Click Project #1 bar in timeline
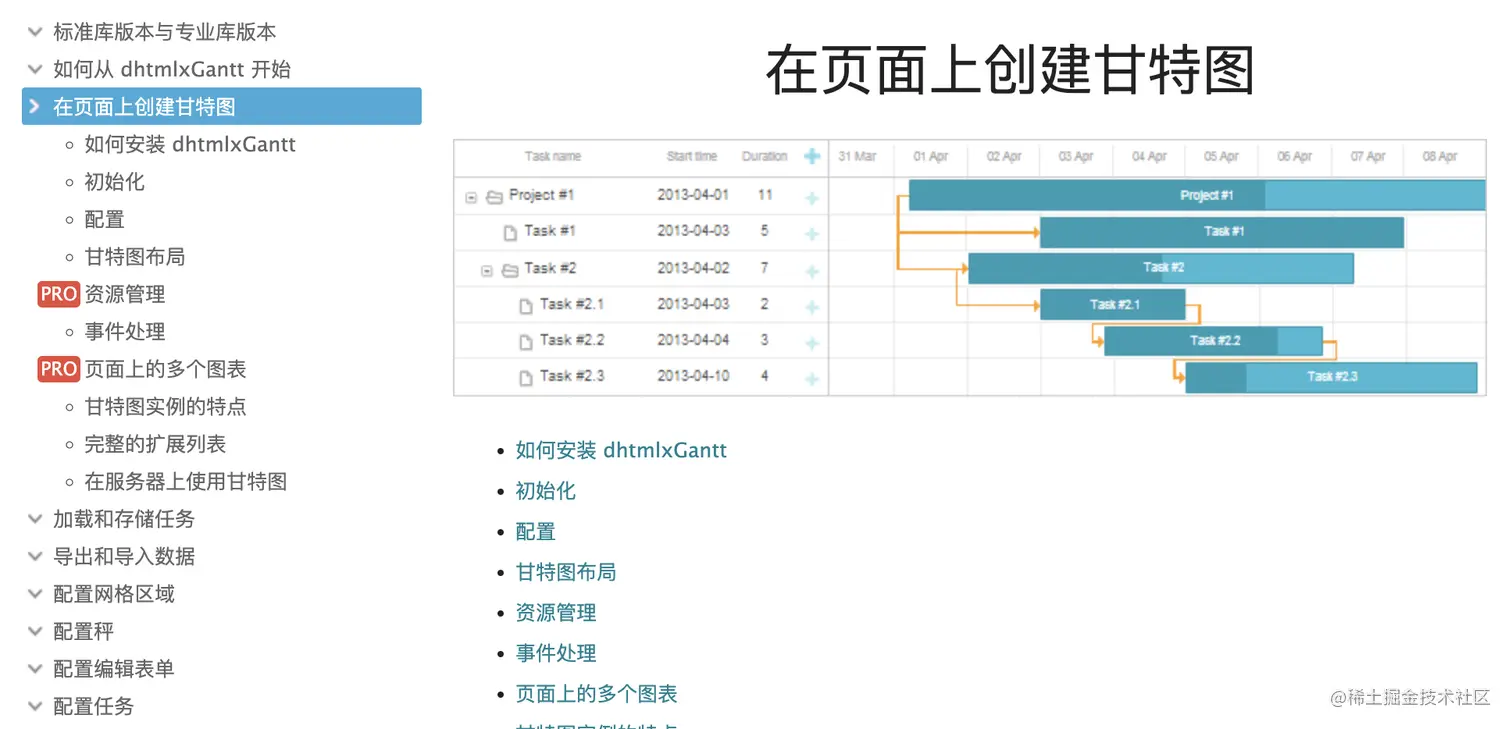This screenshot has width=1512, height=729. coord(1197,195)
